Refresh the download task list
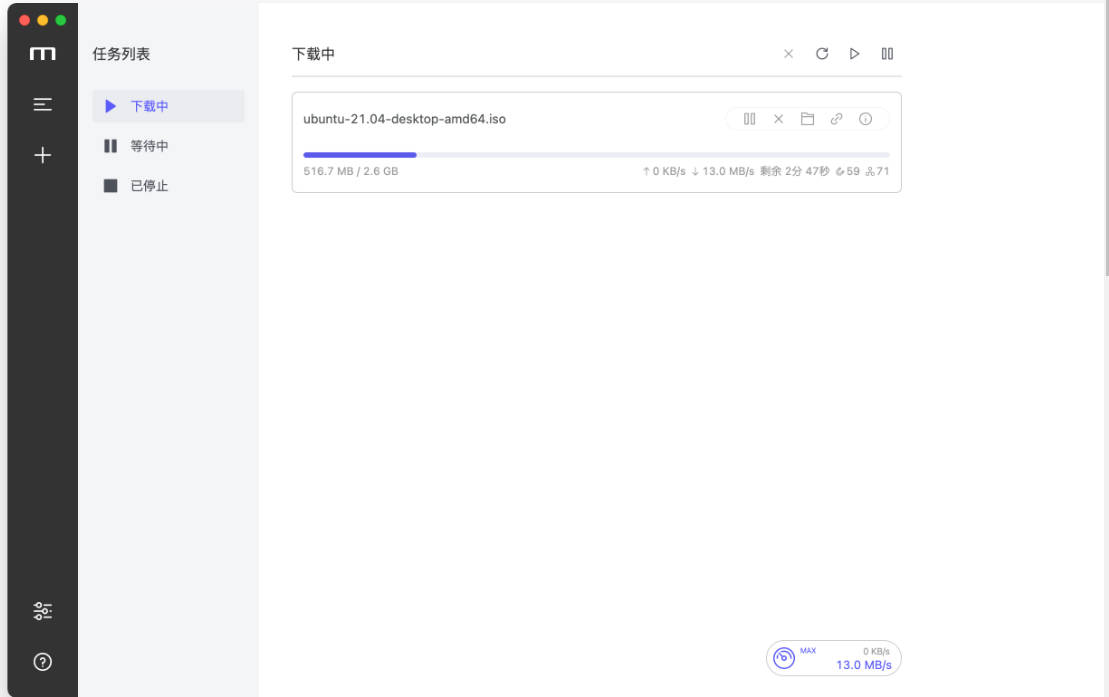The width and height of the screenshot is (1109, 697). point(822,54)
